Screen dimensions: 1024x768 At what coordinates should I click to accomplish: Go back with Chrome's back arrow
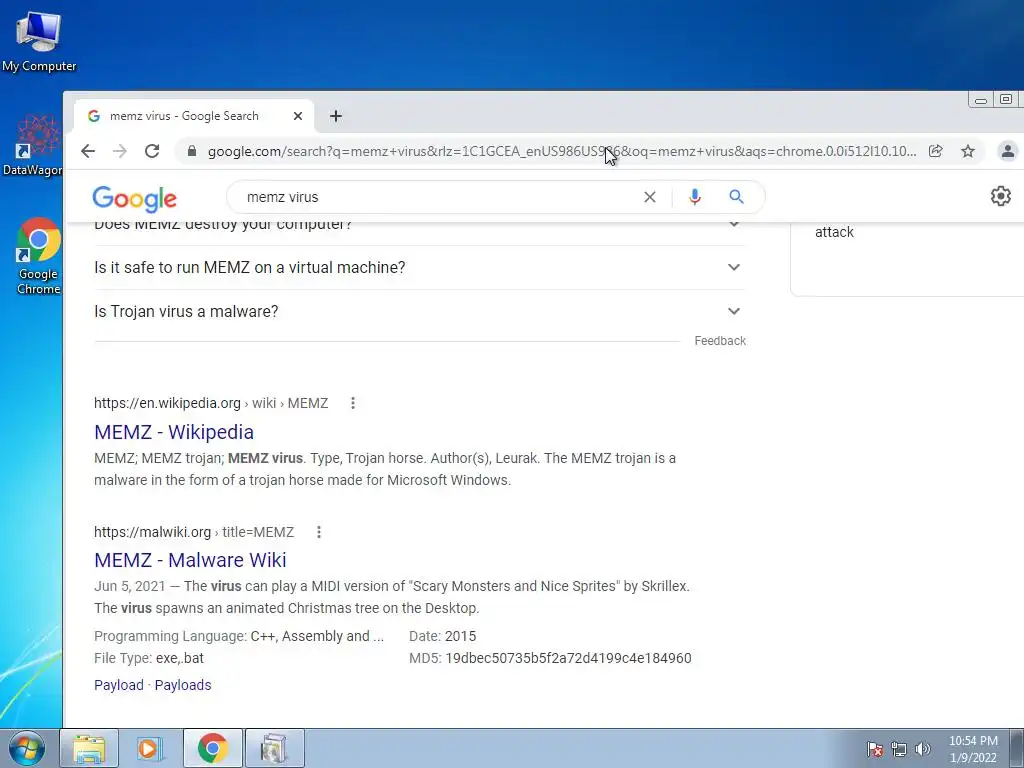pyautogui.click(x=88, y=152)
